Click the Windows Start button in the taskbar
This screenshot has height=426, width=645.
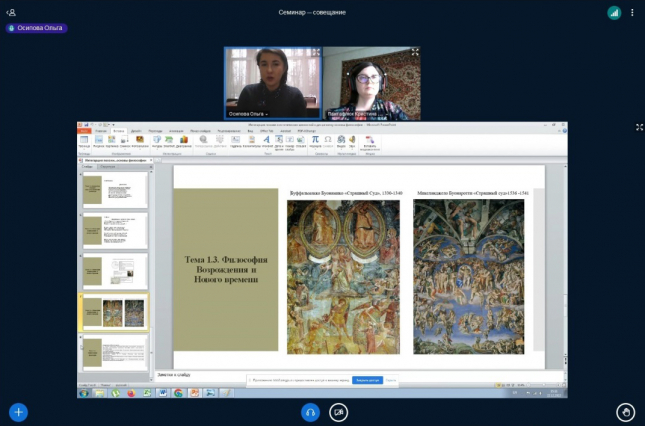tap(85, 393)
